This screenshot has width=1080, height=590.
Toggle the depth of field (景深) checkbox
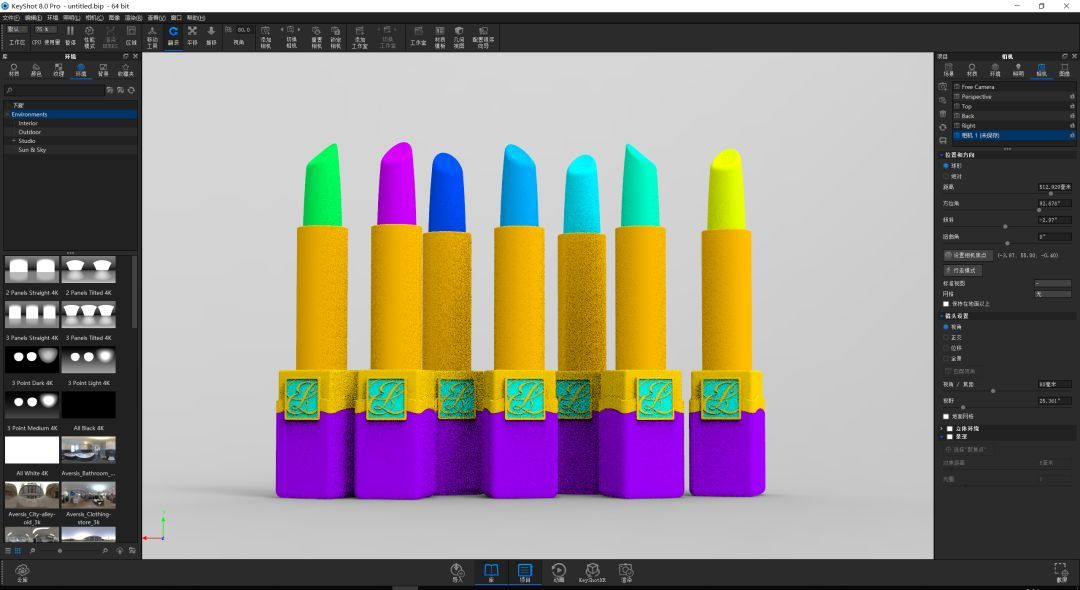pyautogui.click(x=950, y=437)
